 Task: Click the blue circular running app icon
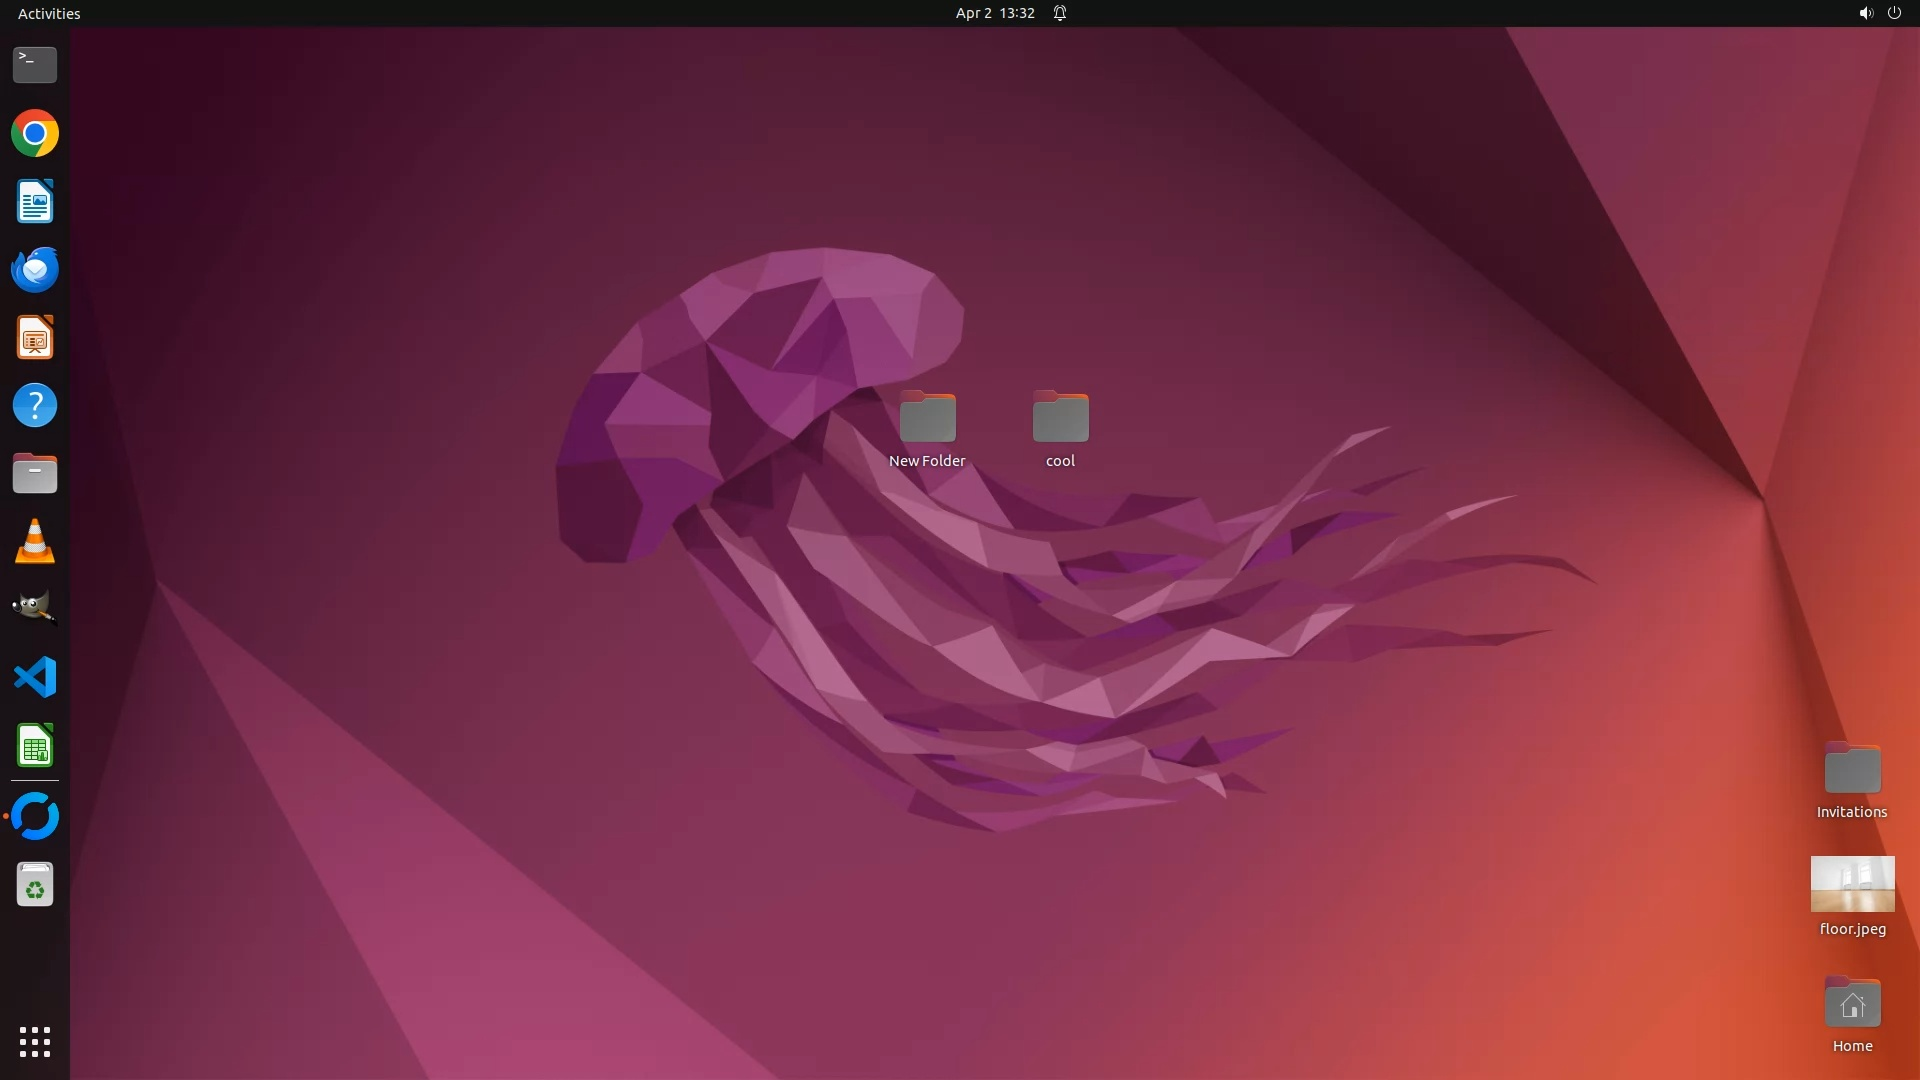click(35, 816)
